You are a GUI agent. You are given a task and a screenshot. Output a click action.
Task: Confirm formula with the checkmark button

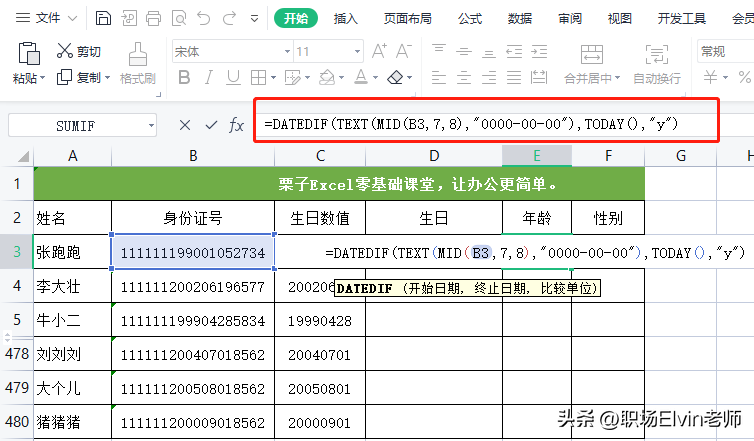[211, 125]
